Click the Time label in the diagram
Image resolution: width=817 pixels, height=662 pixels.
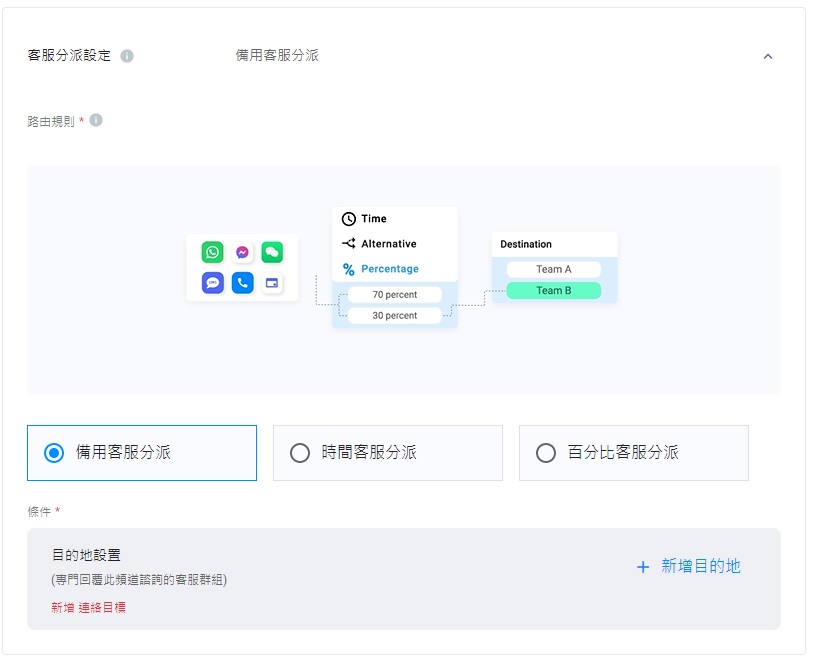(x=374, y=219)
